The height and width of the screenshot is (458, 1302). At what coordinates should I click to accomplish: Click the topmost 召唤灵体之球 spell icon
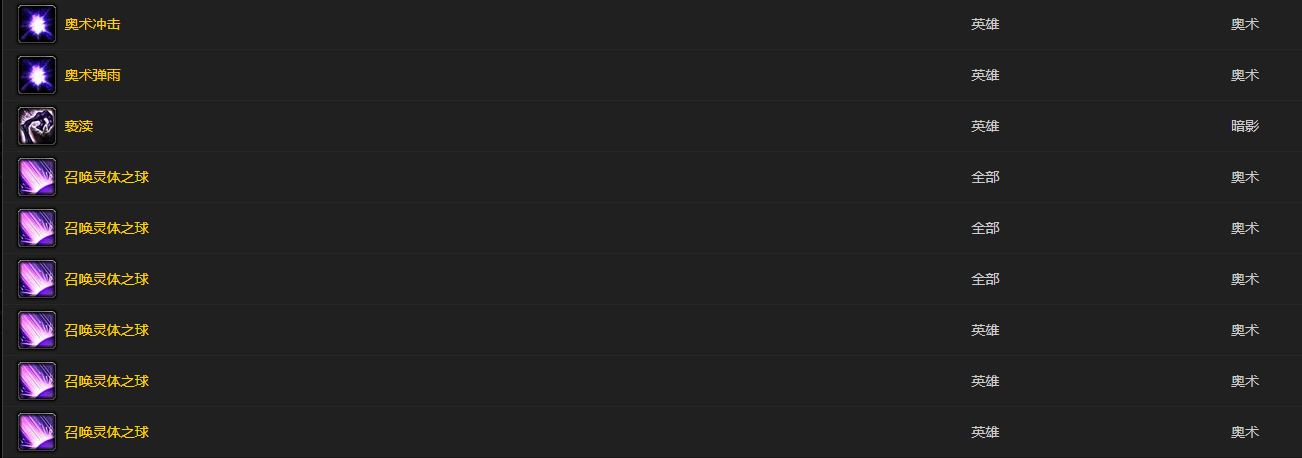coord(37,177)
